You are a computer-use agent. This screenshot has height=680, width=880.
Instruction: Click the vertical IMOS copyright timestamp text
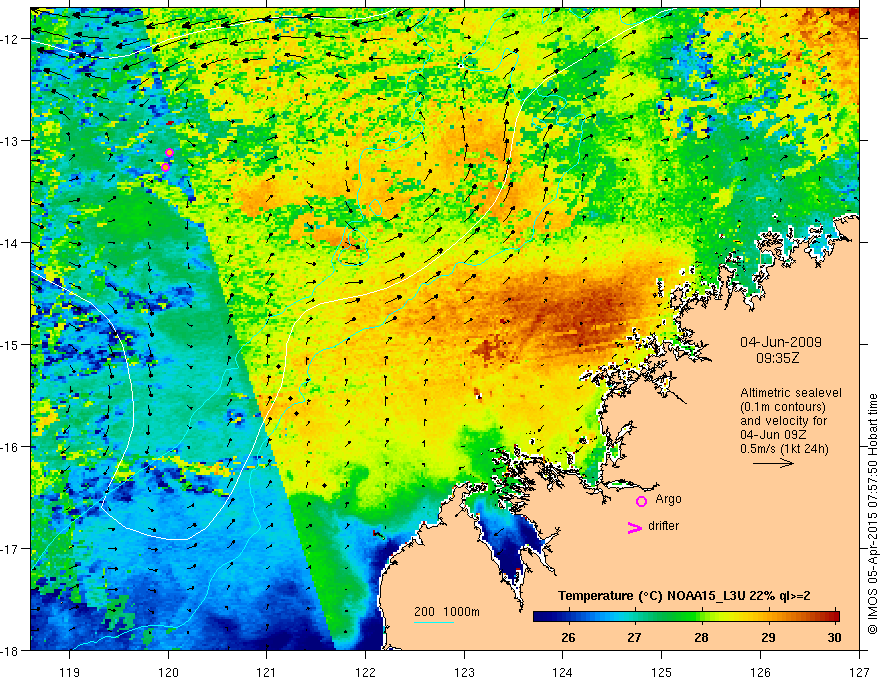click(873, 515)
